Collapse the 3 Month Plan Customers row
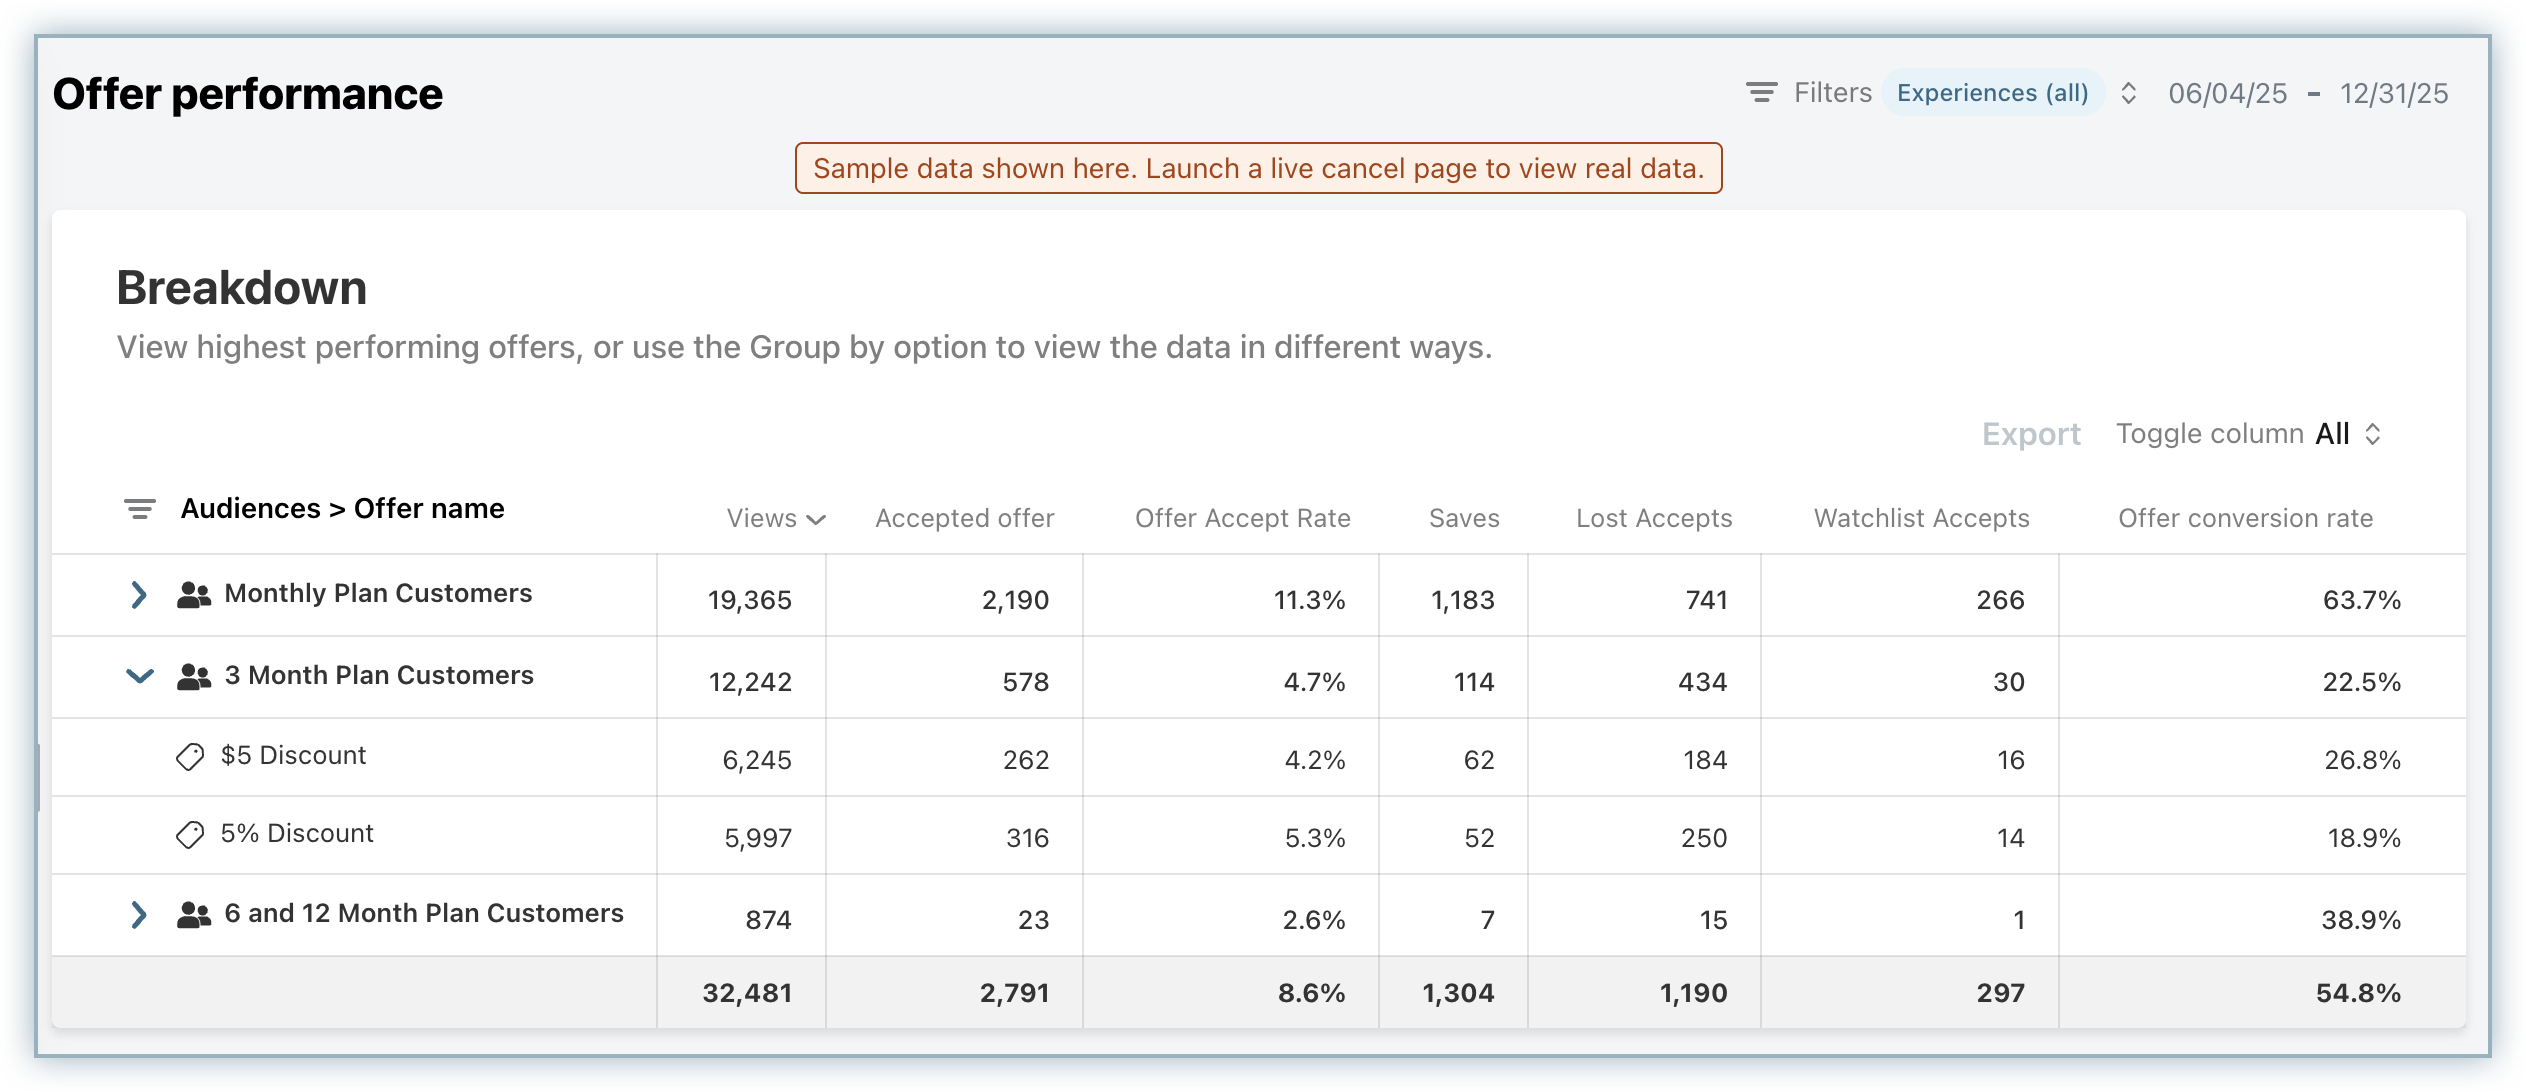The image size is (2526, 1092). click(139, 676)
